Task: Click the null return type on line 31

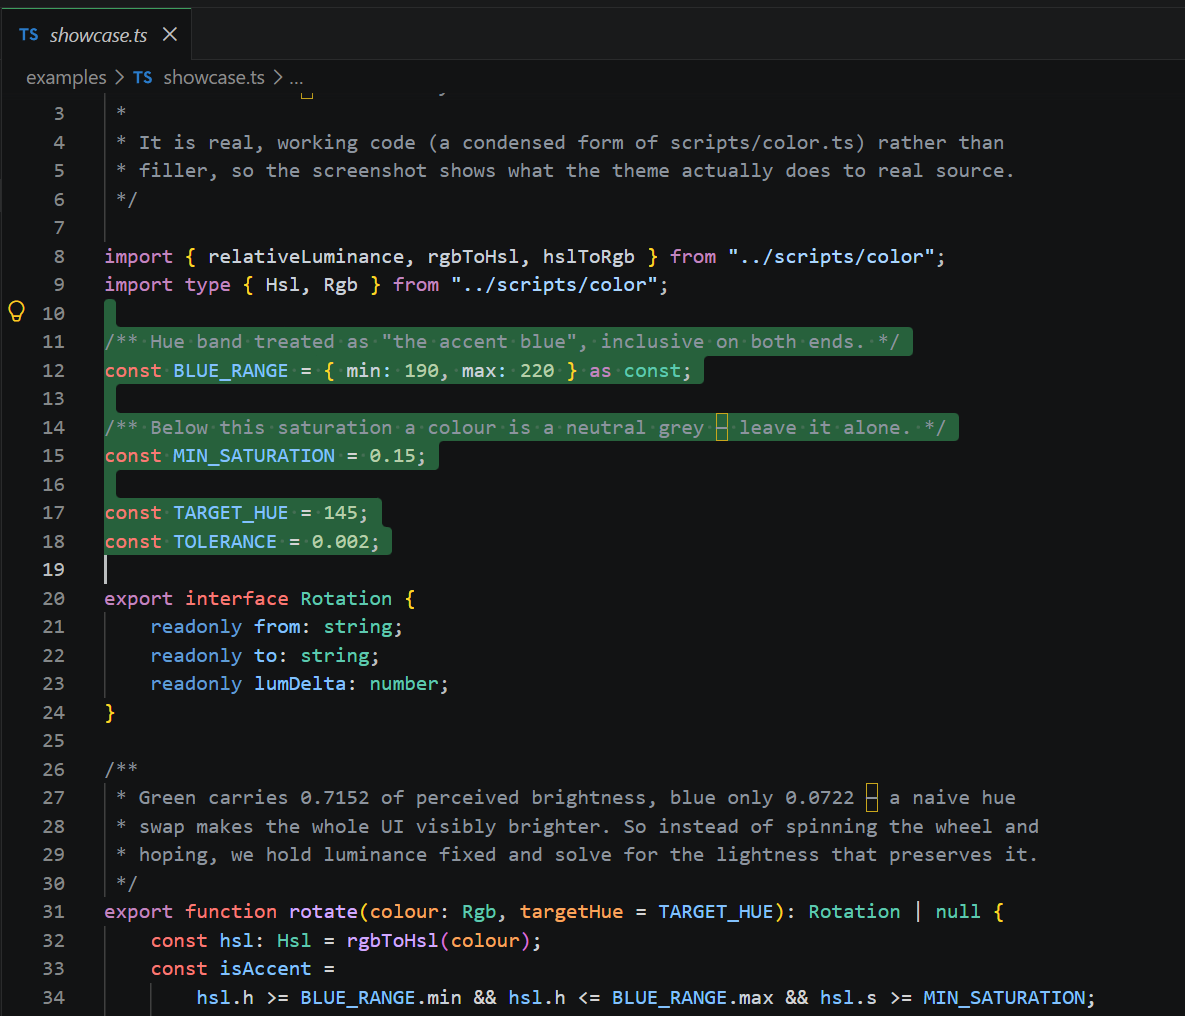Action: [958, 912]
